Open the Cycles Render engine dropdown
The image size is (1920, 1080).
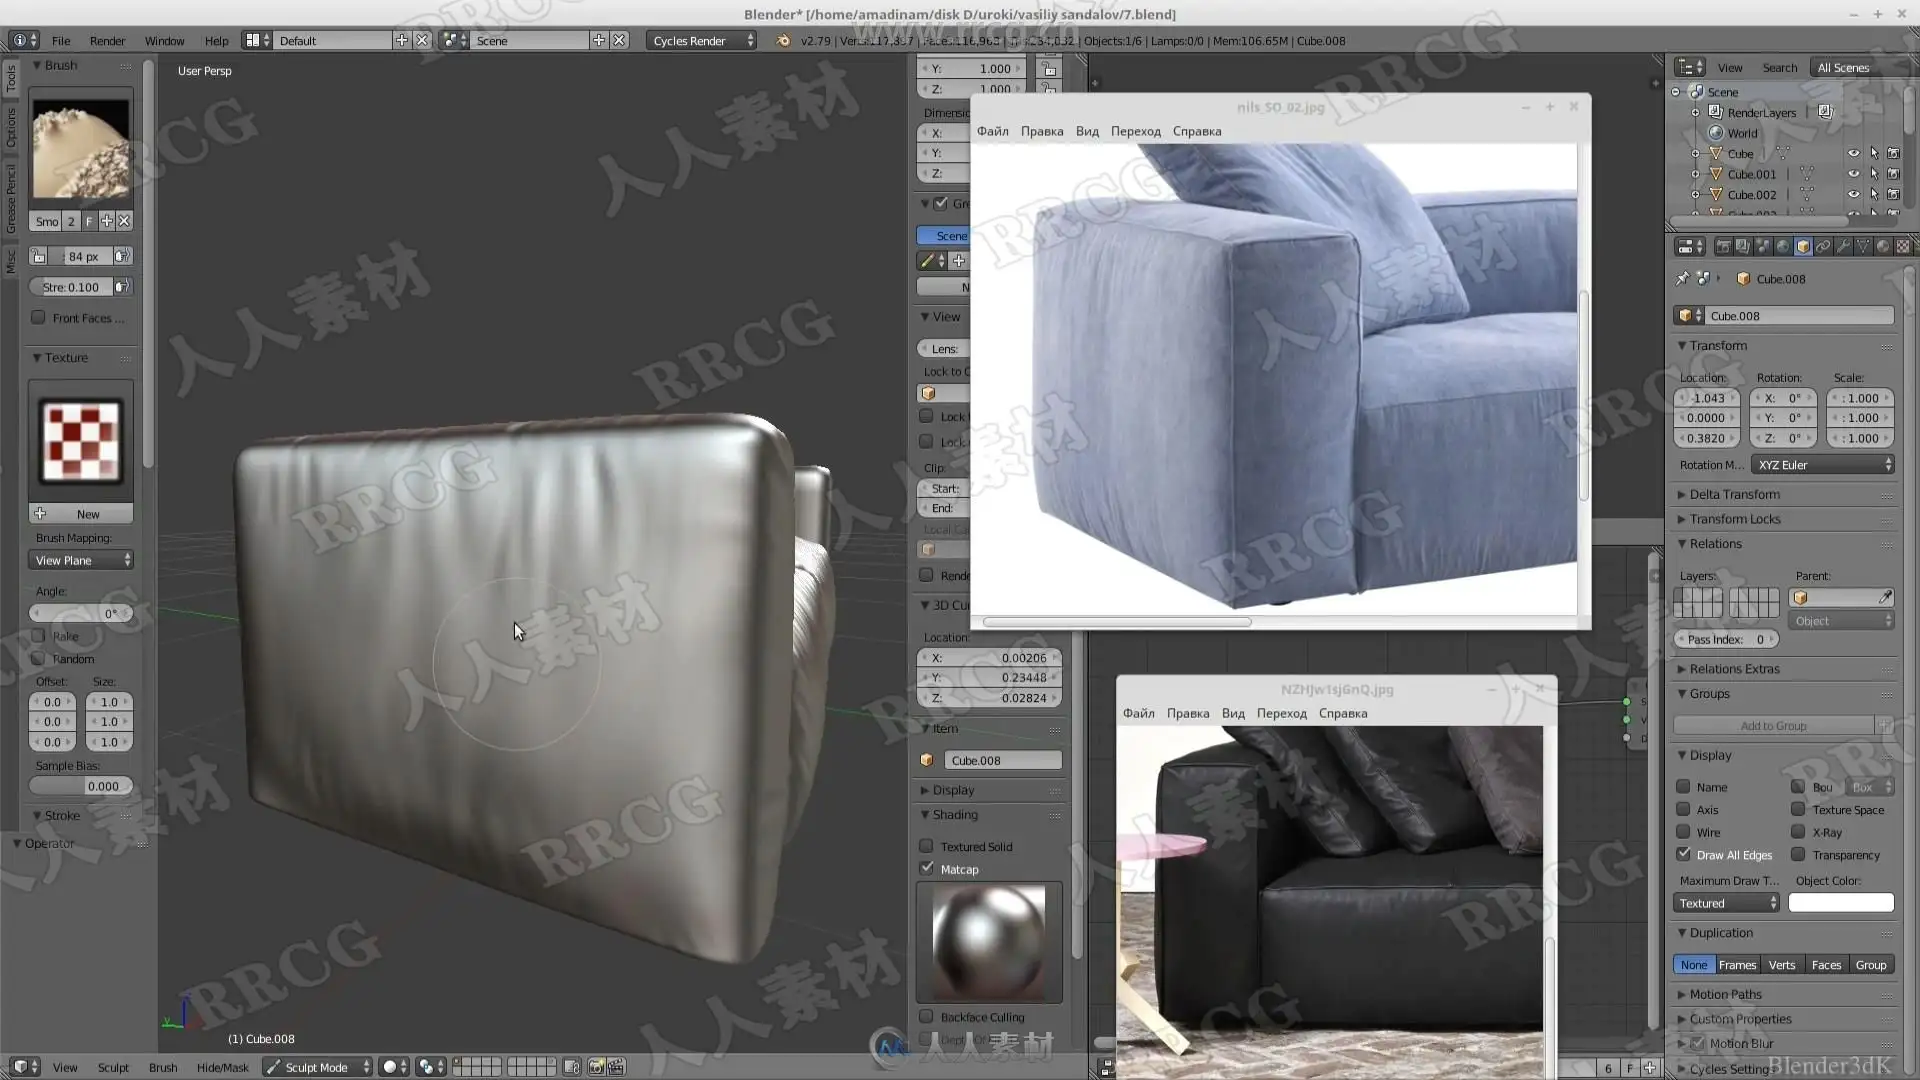(x=702, y=41)
